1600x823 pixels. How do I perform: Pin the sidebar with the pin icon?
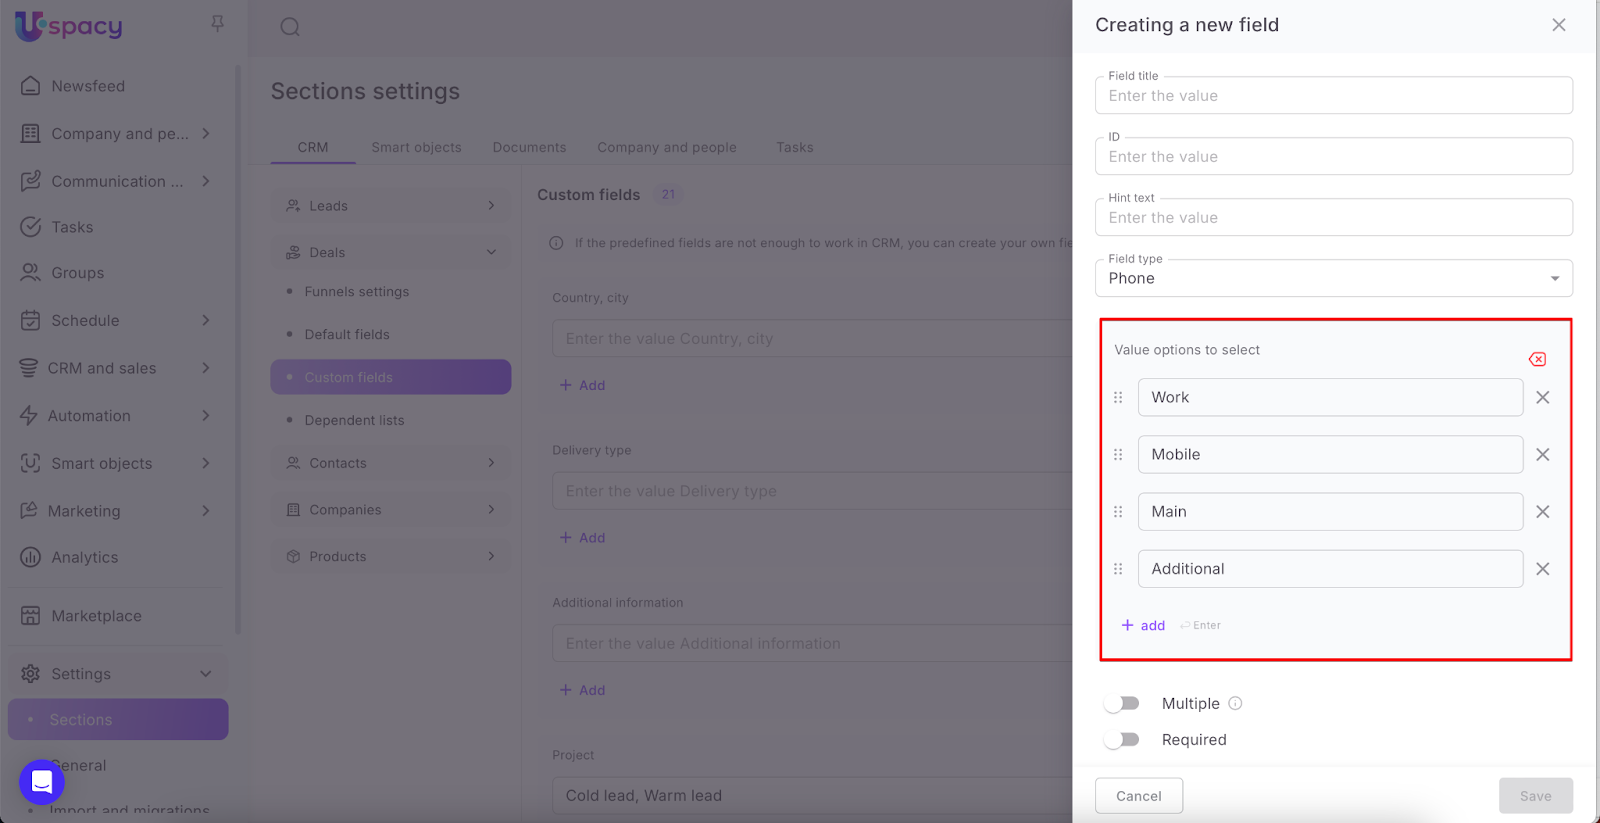coord(217,23)
